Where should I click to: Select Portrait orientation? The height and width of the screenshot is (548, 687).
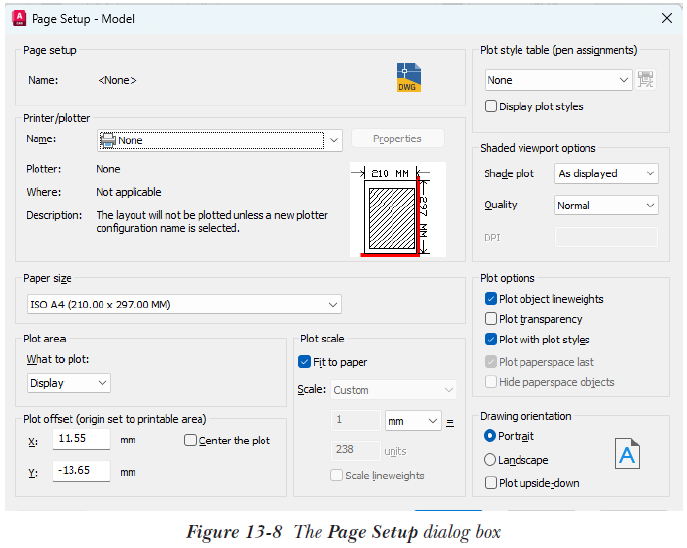pos(490,436)
